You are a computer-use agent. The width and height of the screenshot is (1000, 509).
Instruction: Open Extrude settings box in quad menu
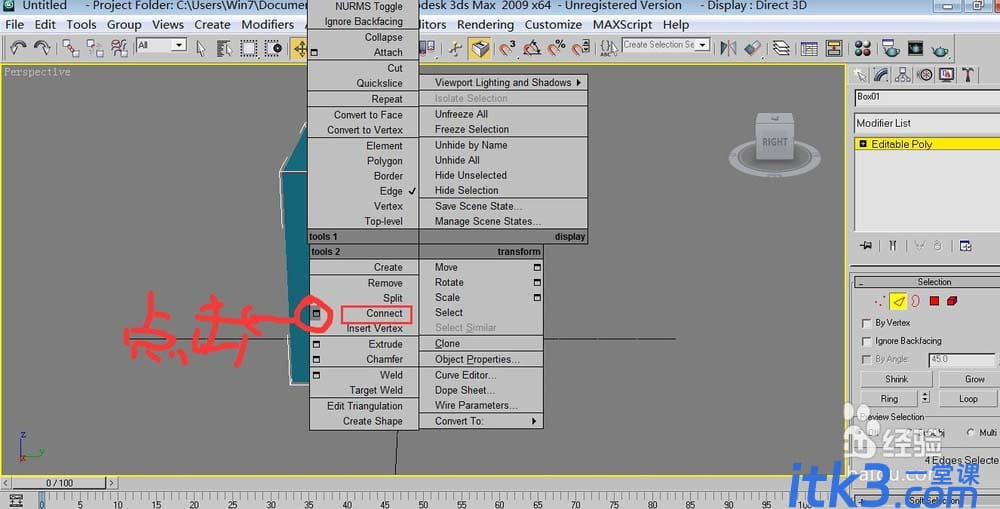click(x=316, y=344)
